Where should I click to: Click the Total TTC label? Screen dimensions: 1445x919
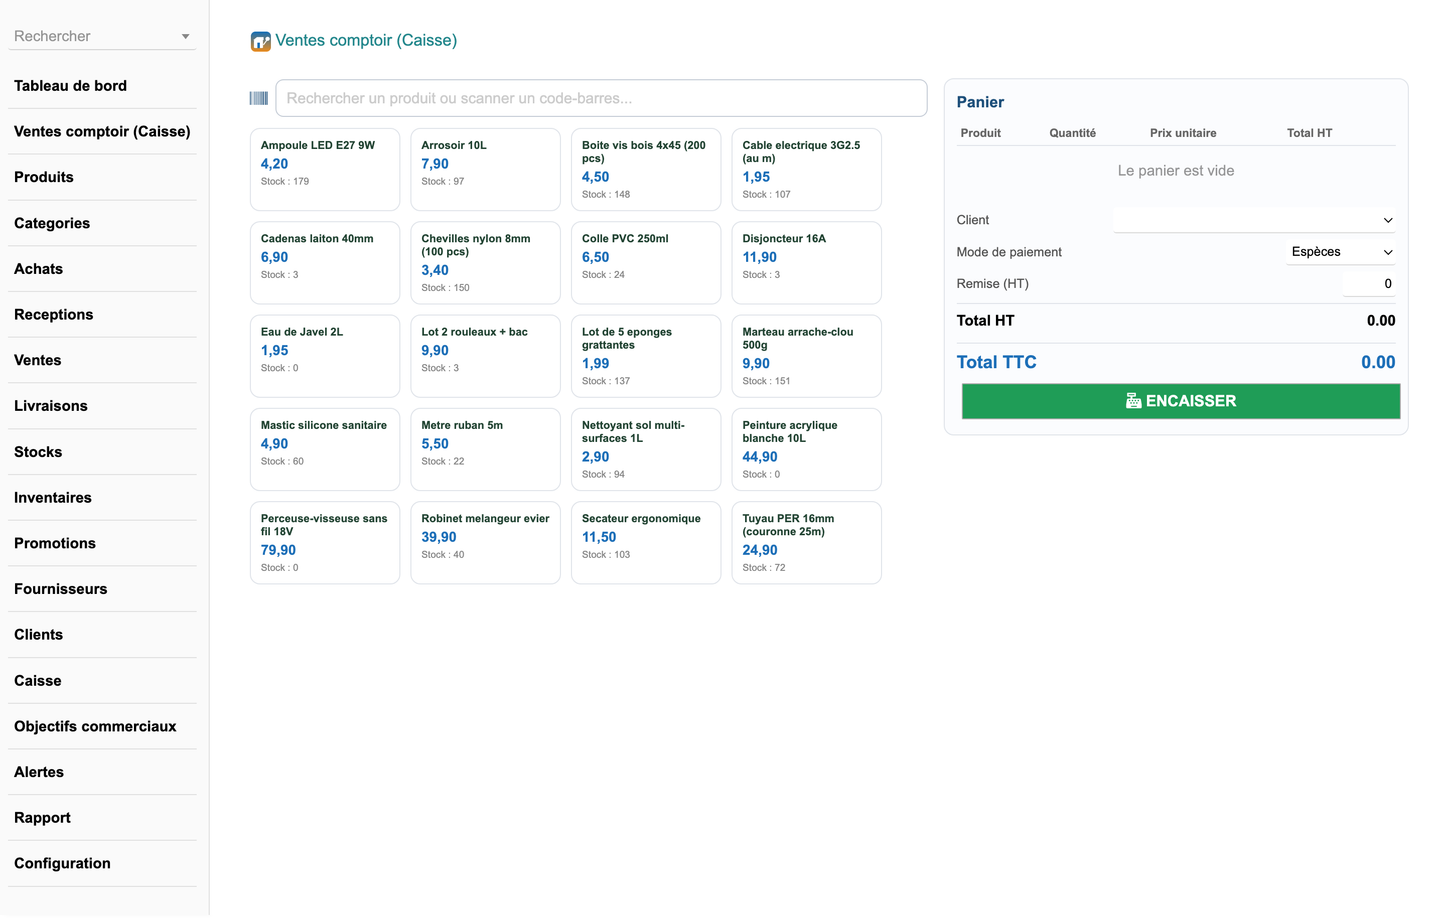pyautogui.click(x=996, y=363)
